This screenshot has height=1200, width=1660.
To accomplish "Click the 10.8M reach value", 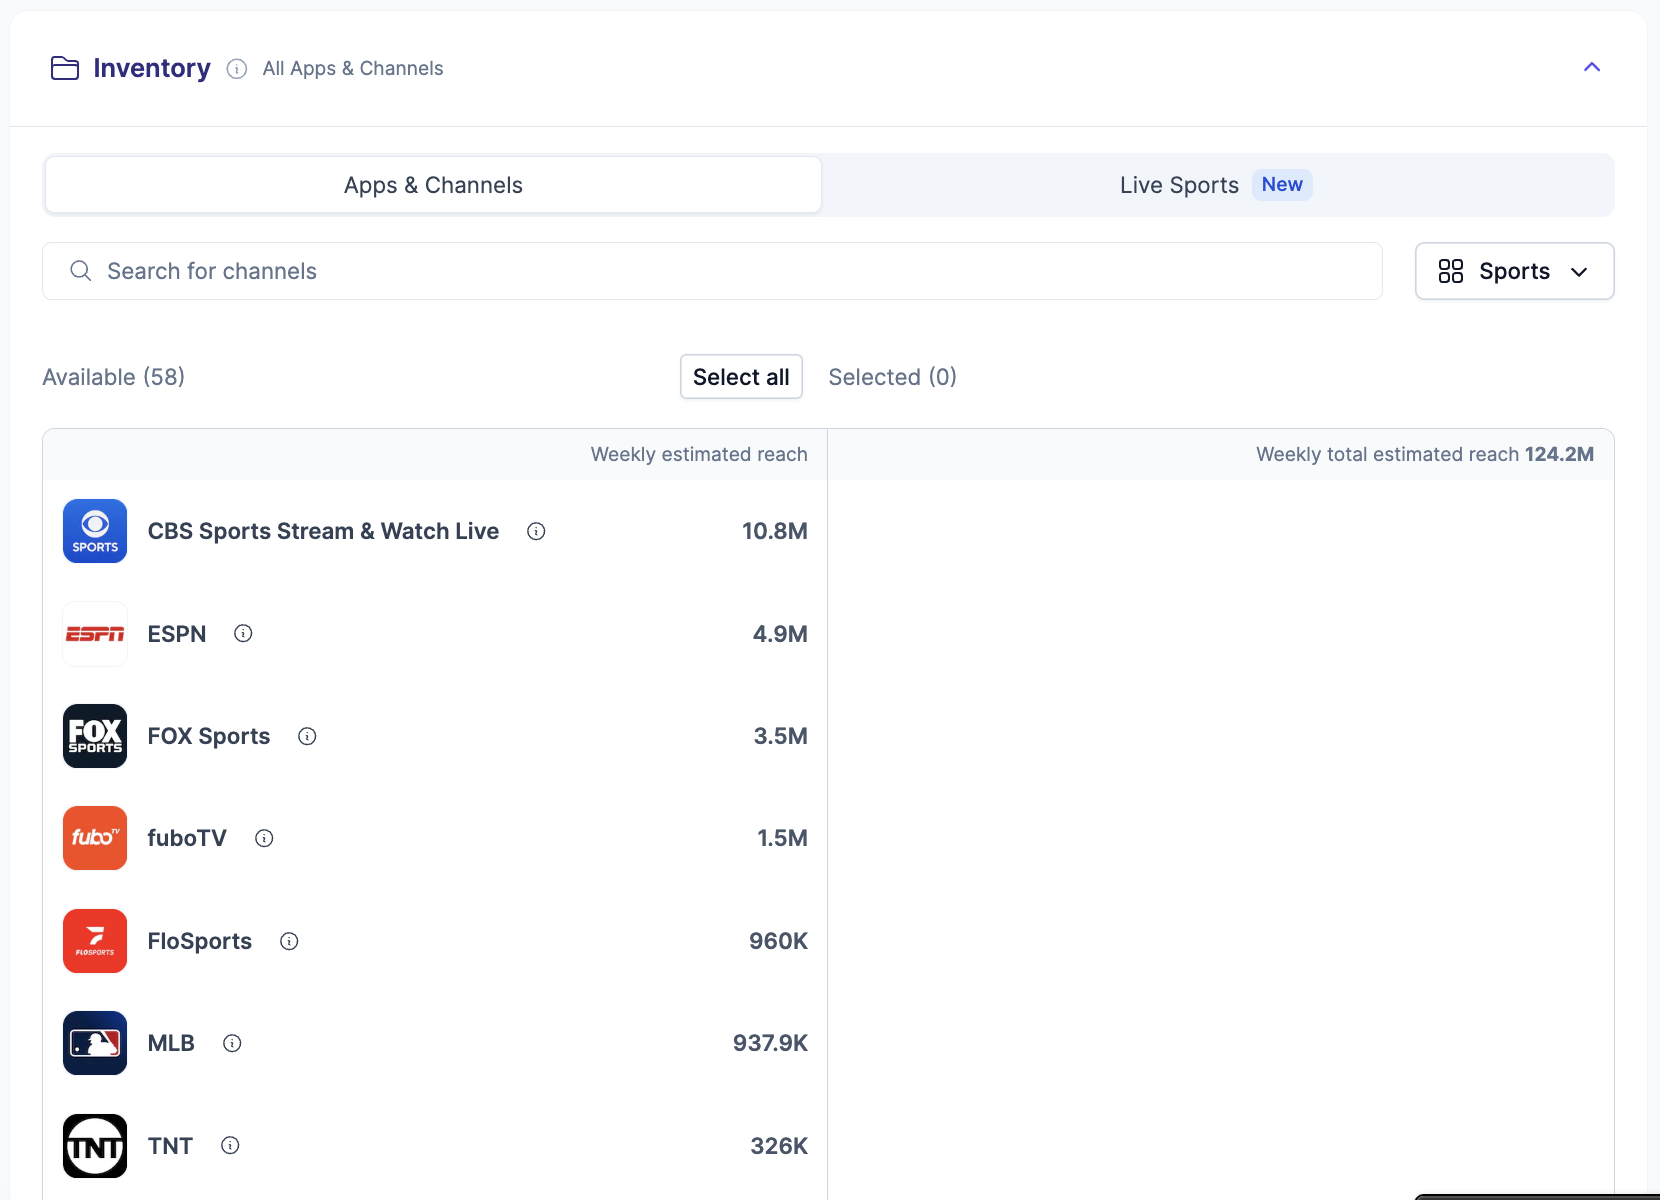I will (774, 531).
